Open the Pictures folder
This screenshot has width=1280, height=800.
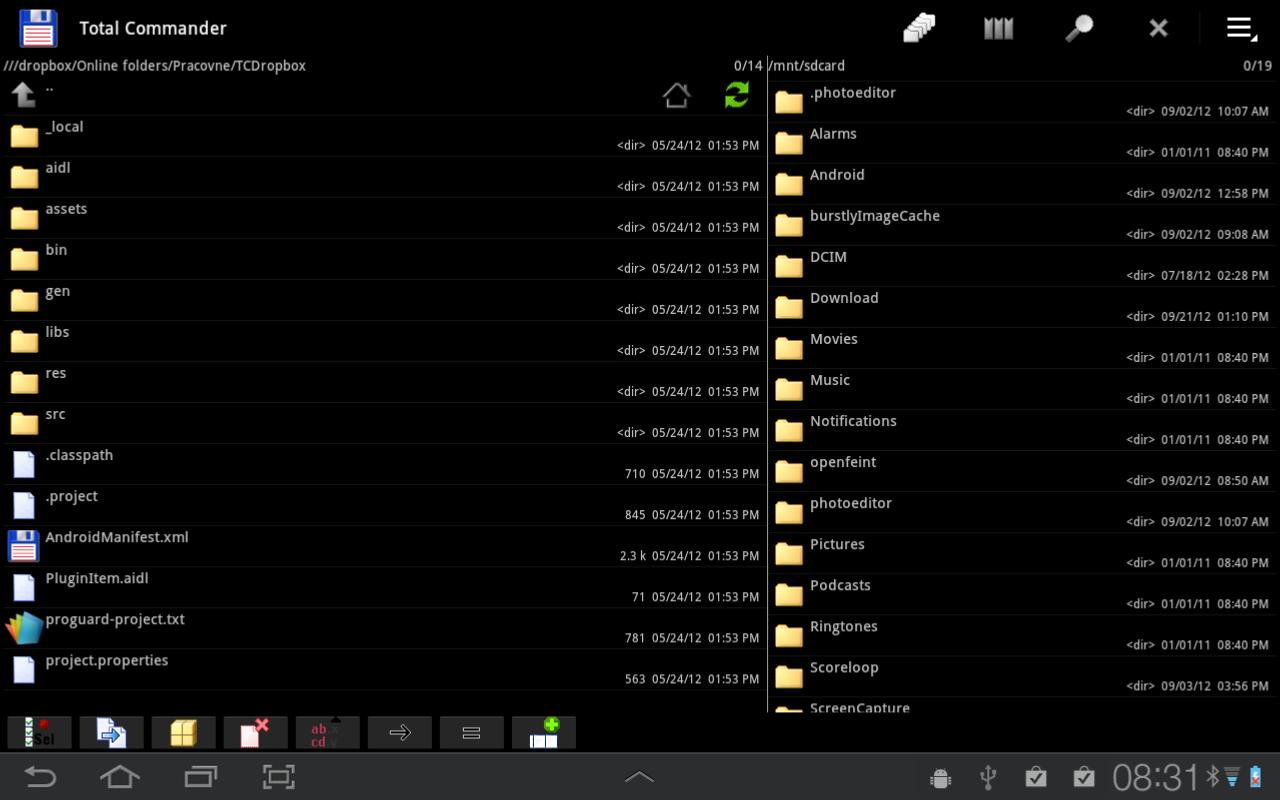(1024, 553)
